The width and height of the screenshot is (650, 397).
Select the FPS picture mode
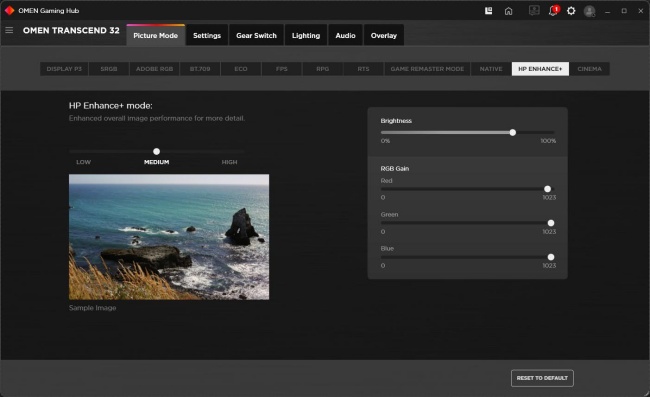tap(282, 69)
